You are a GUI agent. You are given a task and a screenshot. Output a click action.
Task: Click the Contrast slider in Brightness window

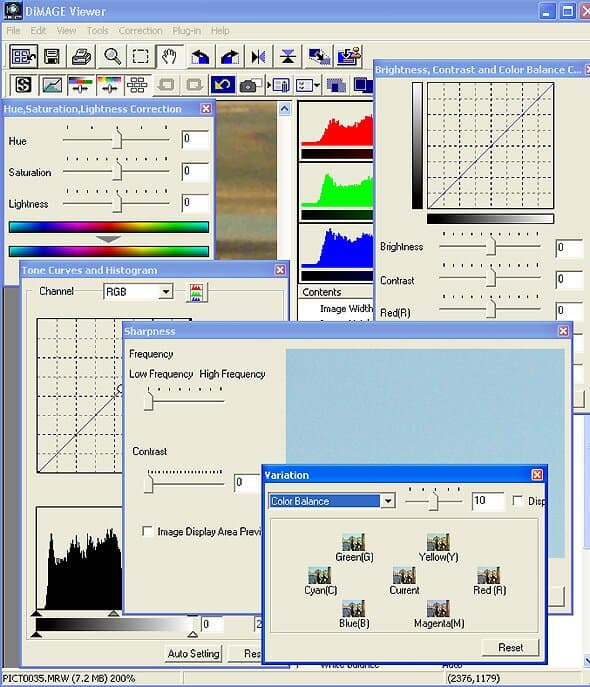491,277
